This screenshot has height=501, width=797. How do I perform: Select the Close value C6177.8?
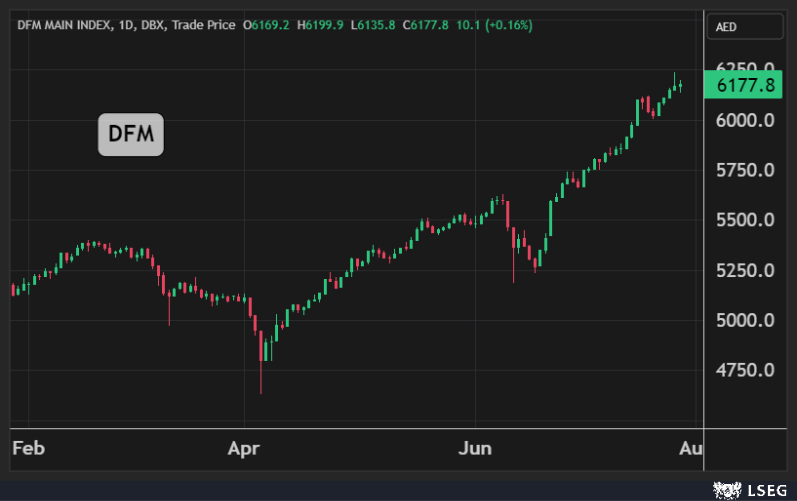(x=426, y=23)
